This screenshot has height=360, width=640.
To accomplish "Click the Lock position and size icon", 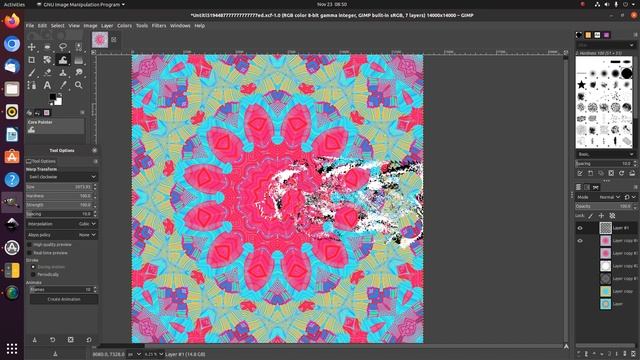I will 601,216.
